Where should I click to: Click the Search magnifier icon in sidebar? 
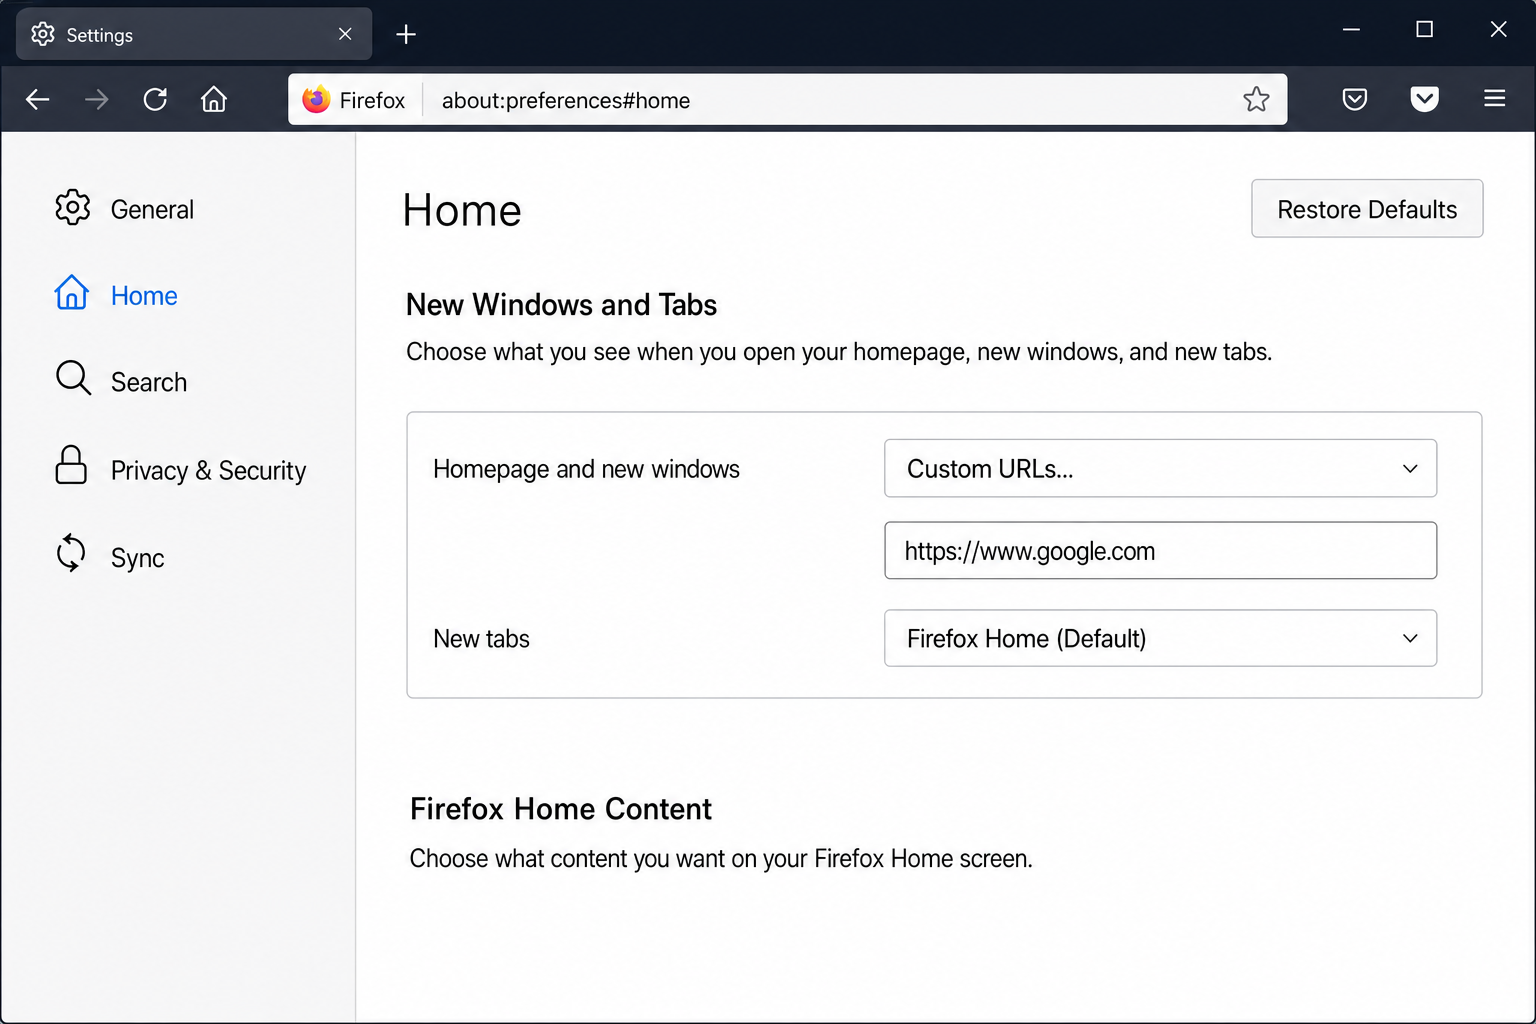coord(73,378)
